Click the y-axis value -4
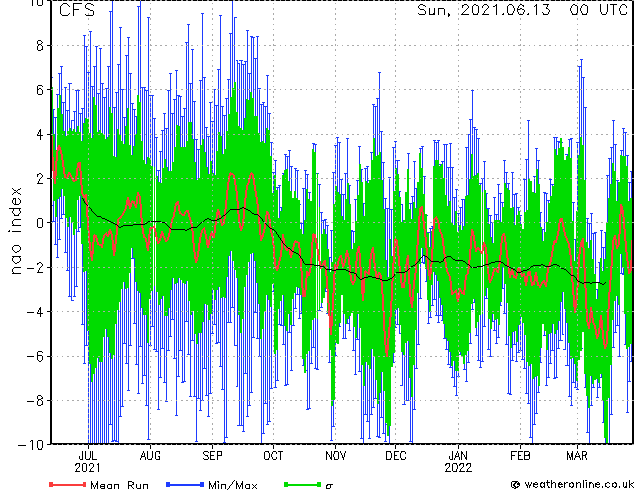The height and width of the screenshot is (490, 634). [35, 312]
